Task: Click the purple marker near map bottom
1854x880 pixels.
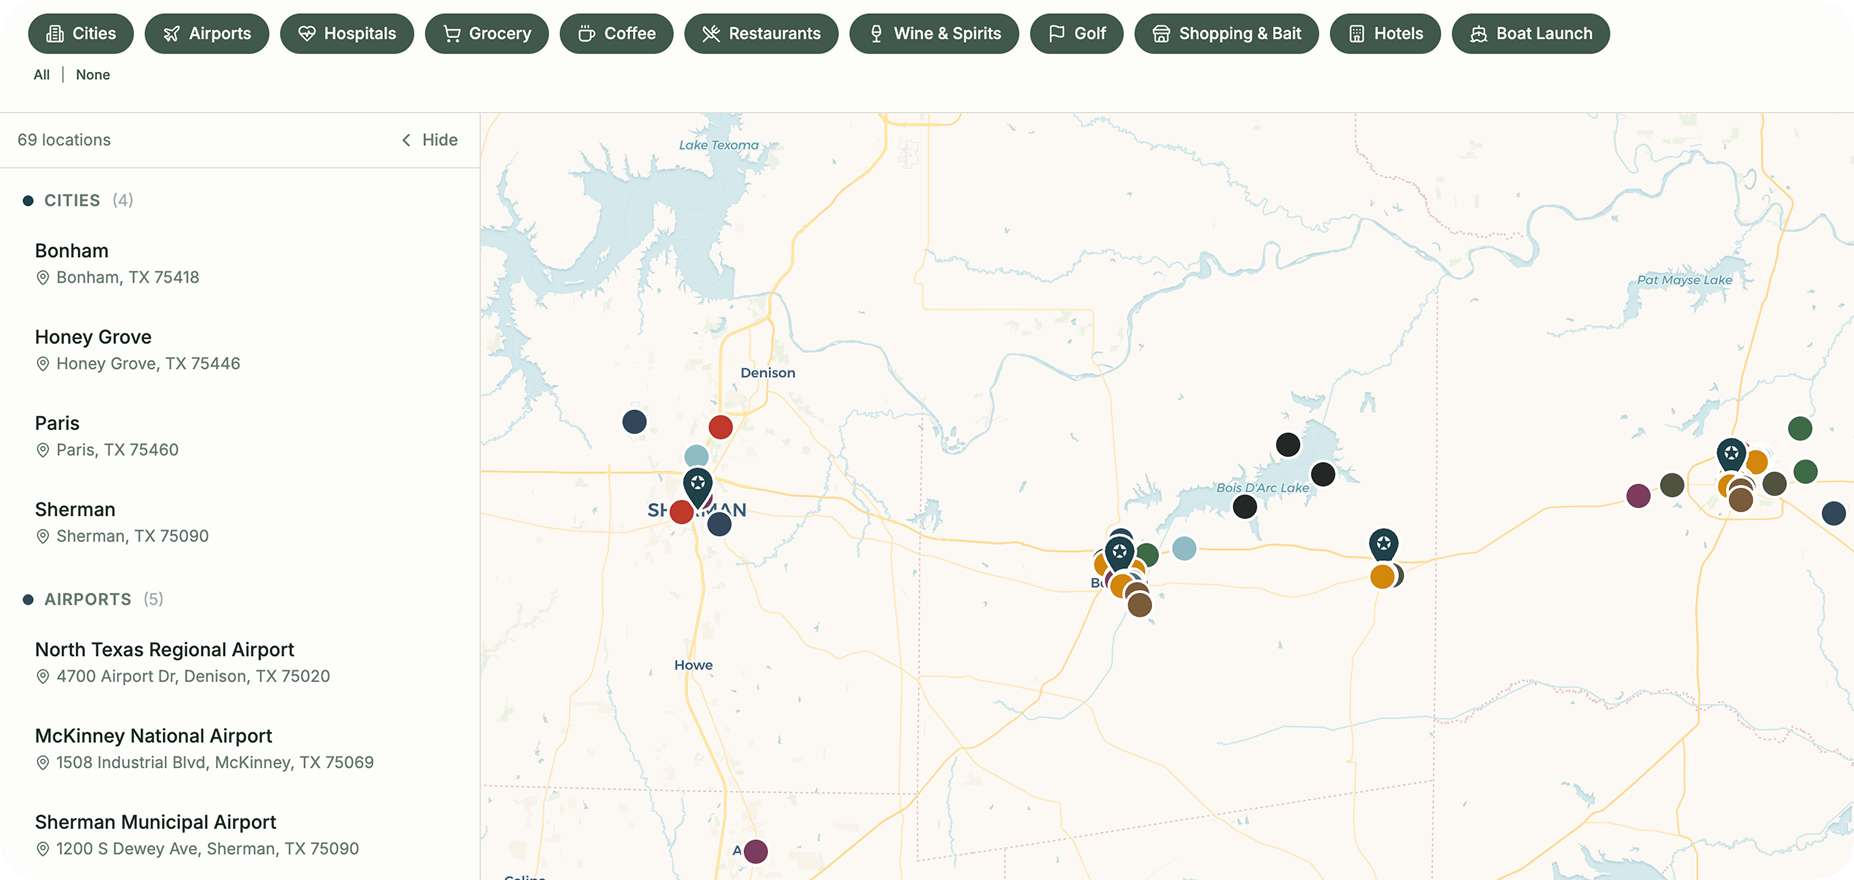Action: pos(756,851)
